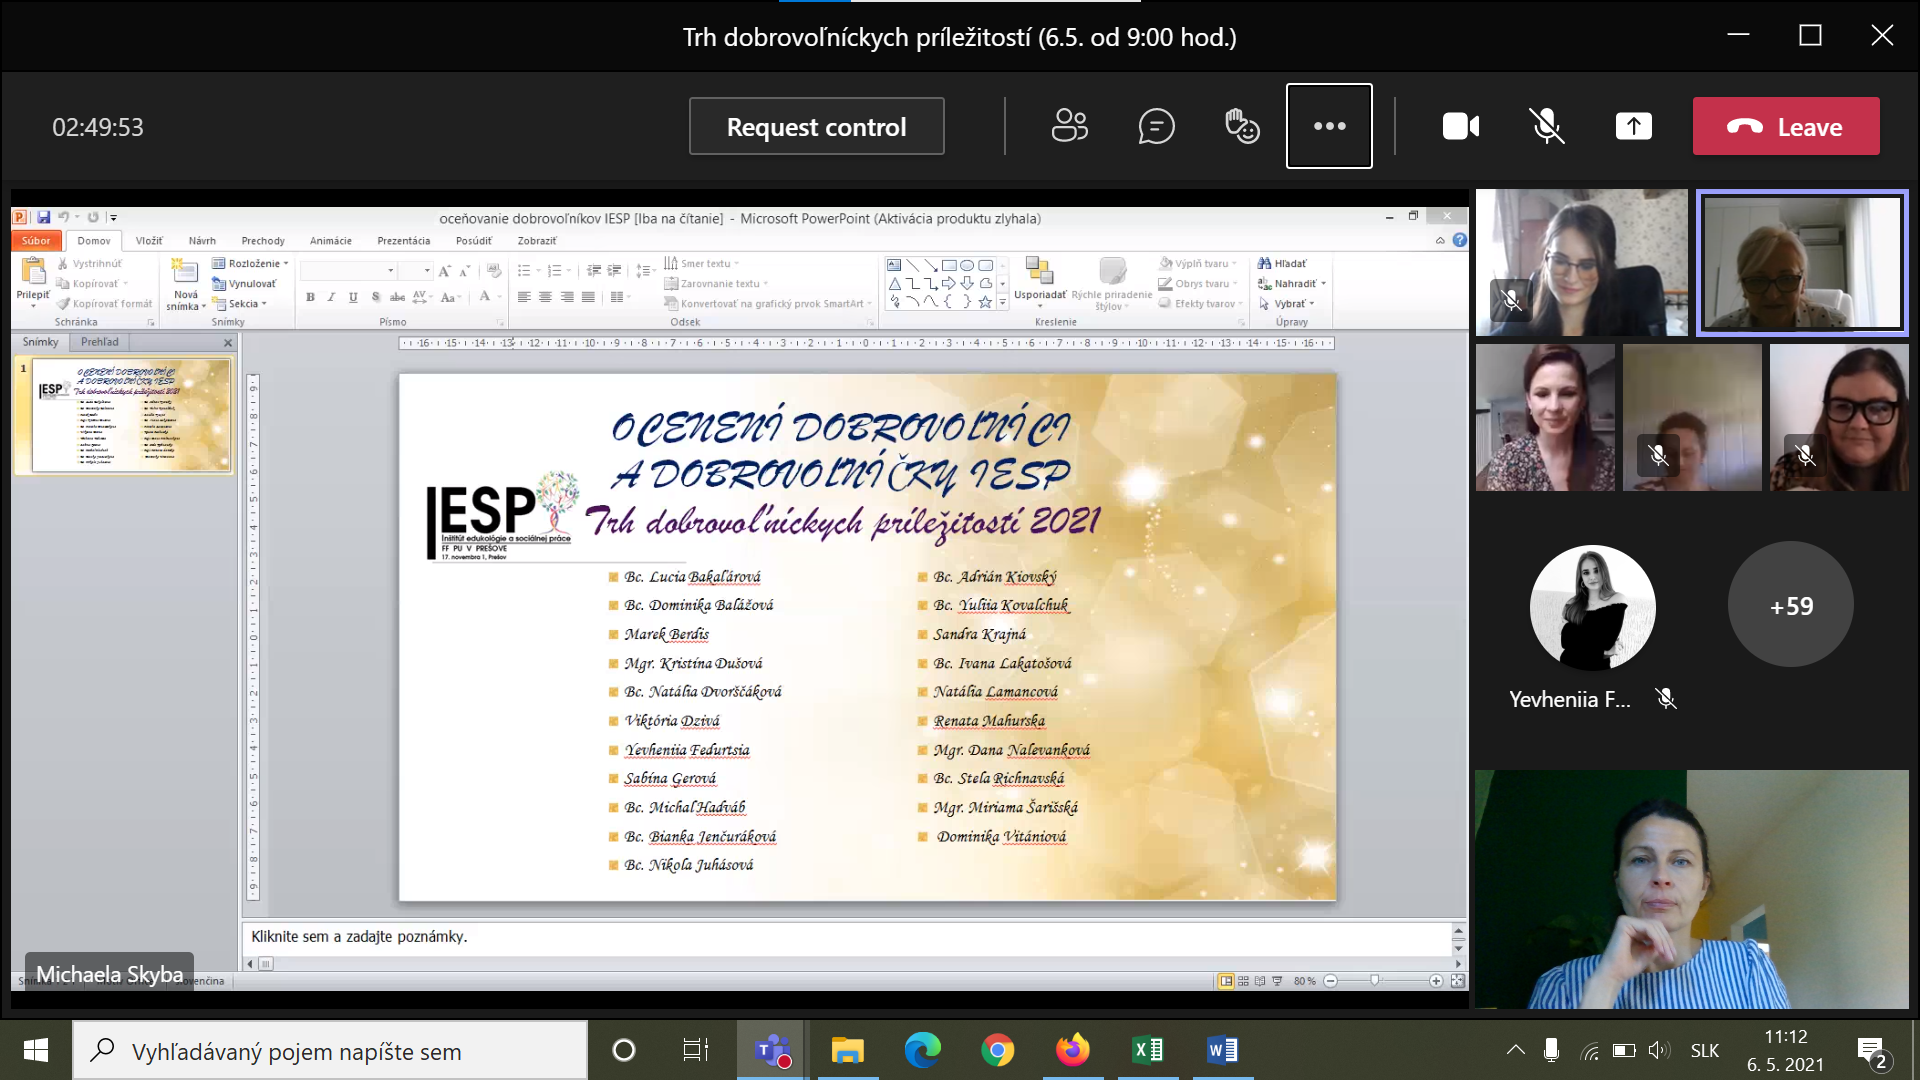
Task: Click the Prilepiť paste icon
Action: click(x=33, y=271)
